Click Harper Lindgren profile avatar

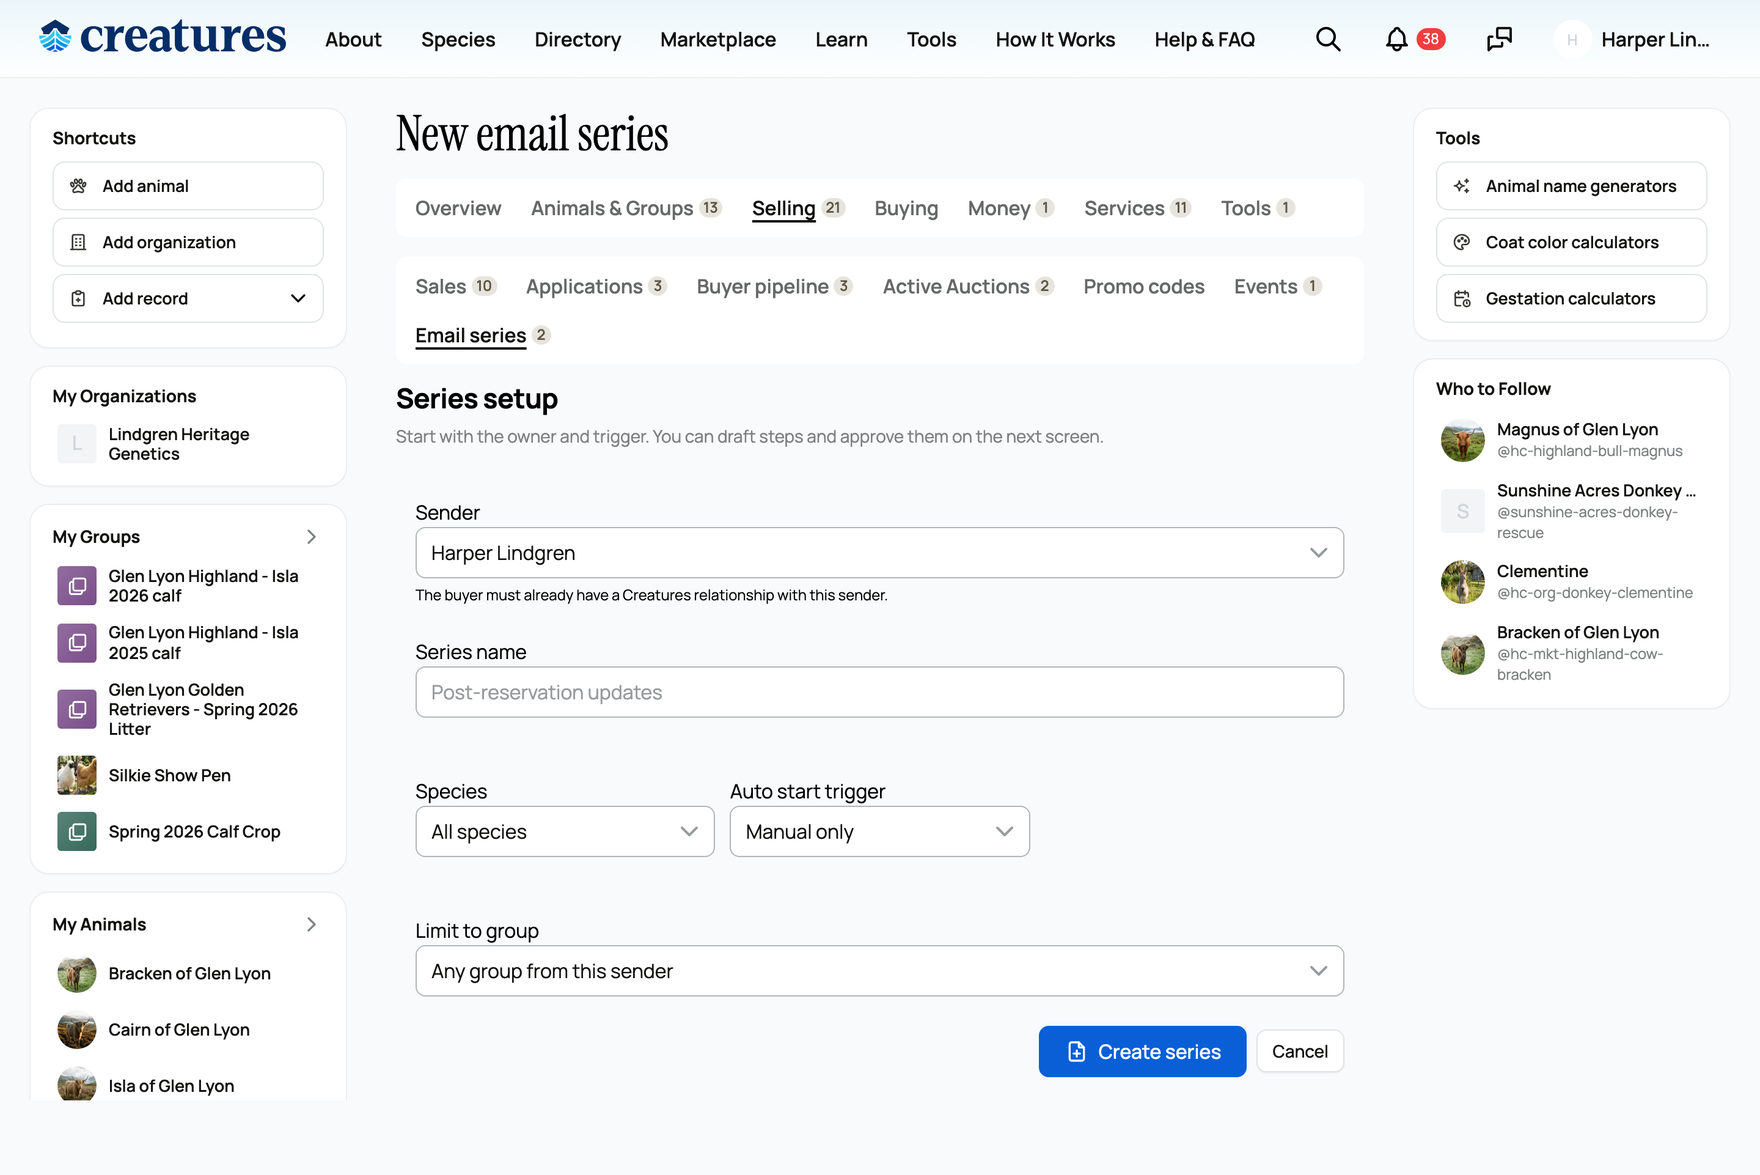point(1572,39)
